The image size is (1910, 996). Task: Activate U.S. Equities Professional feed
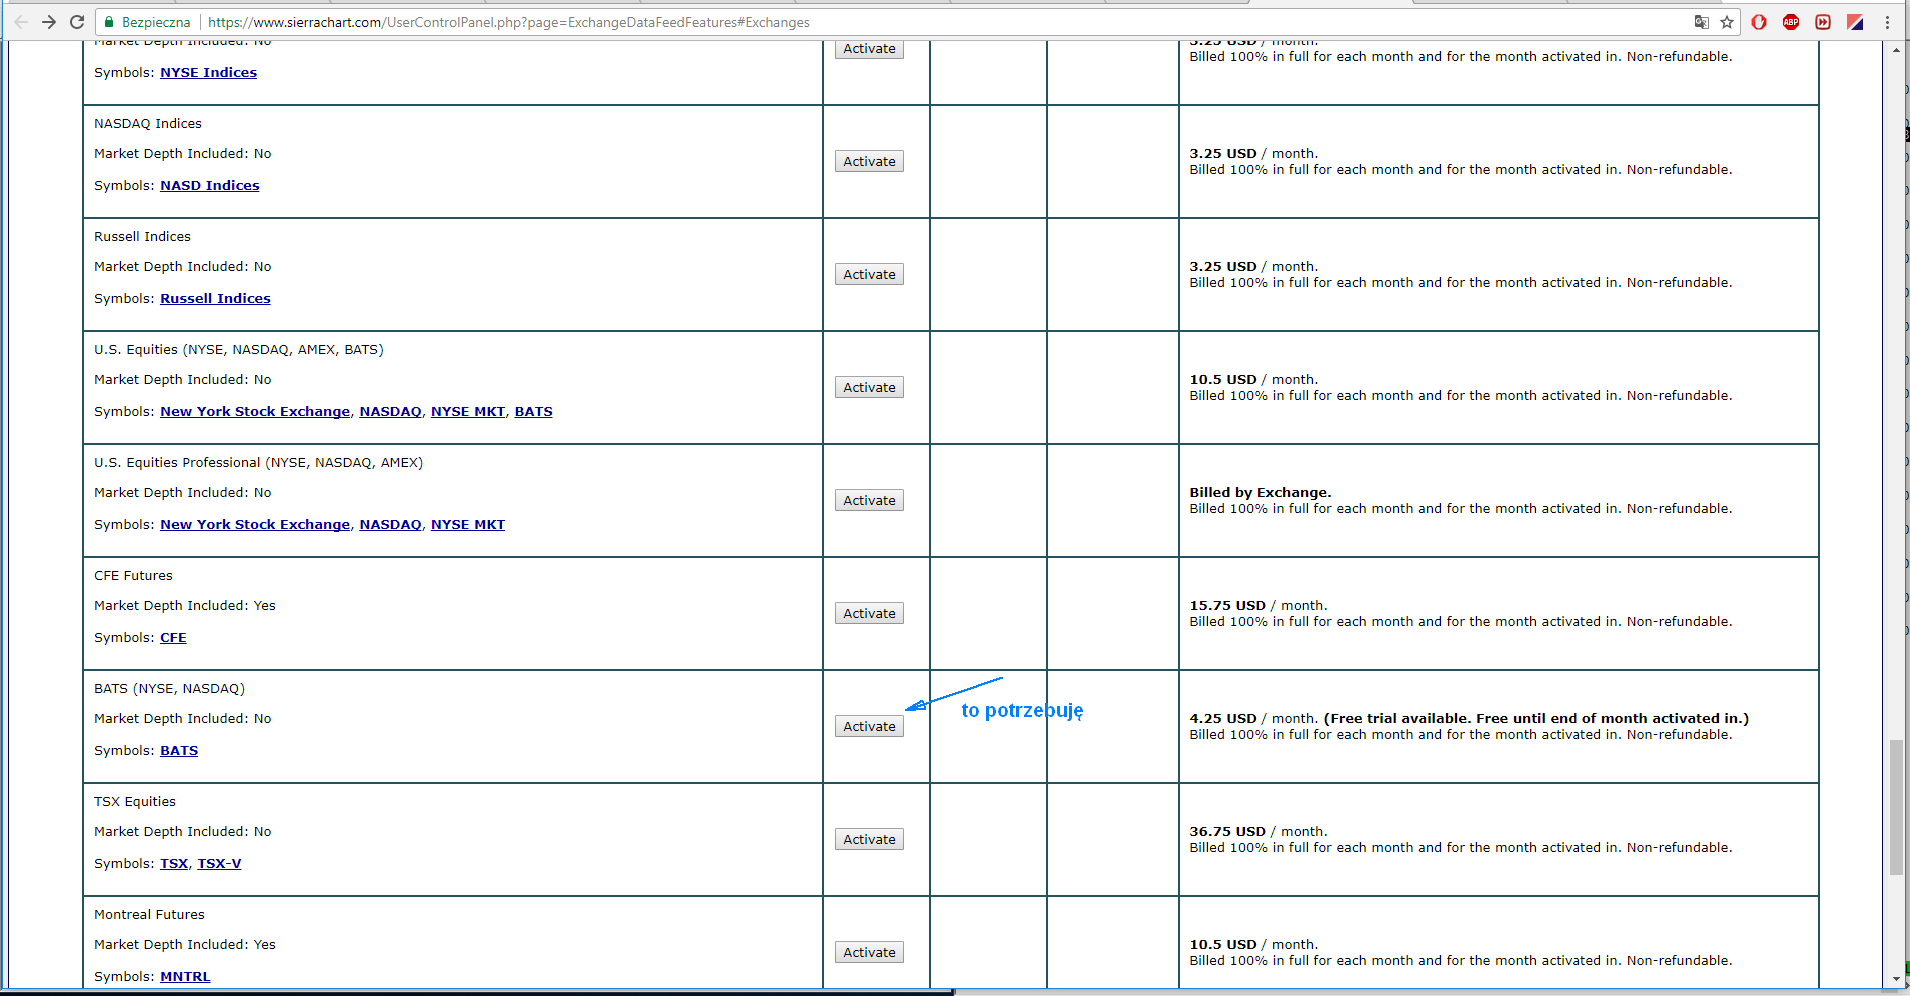[869, 500]
